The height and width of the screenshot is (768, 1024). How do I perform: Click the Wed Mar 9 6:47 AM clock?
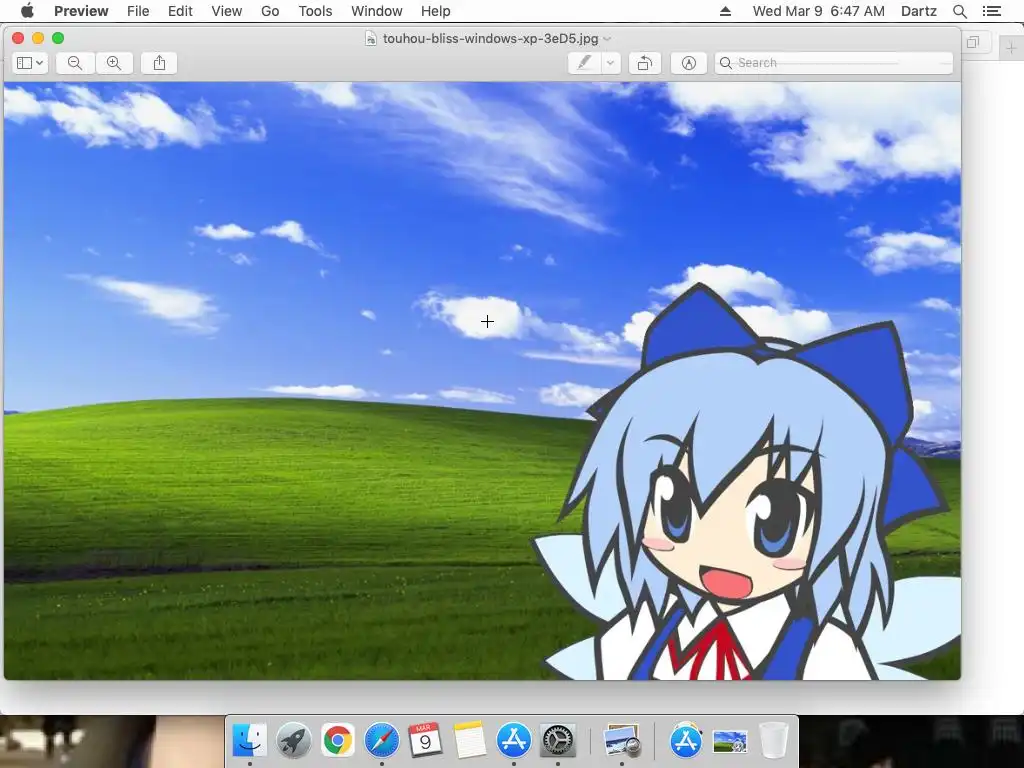tap(819, 11)
